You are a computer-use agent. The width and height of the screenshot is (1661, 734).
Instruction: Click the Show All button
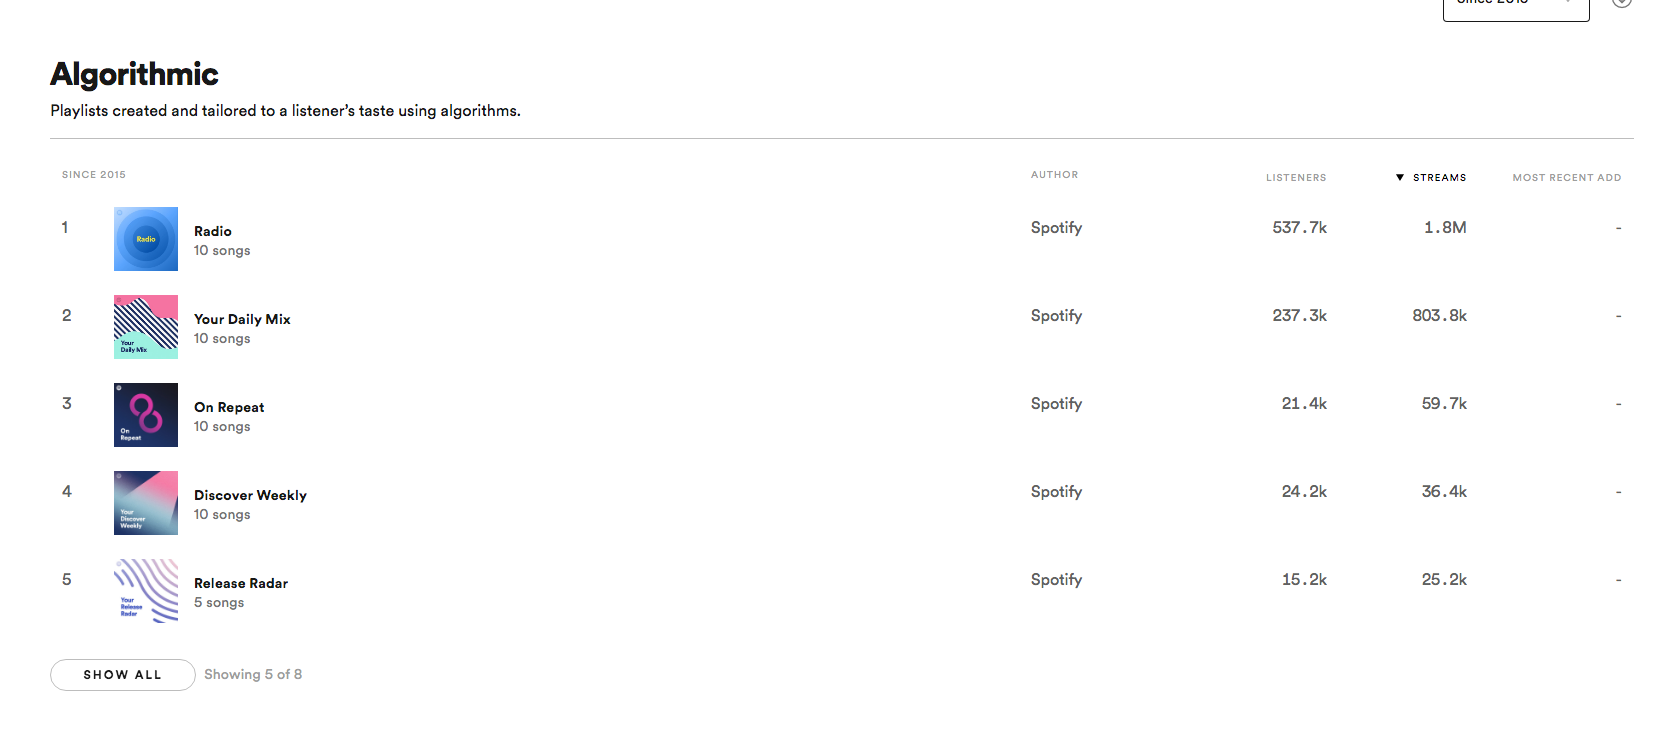[123, 675]
